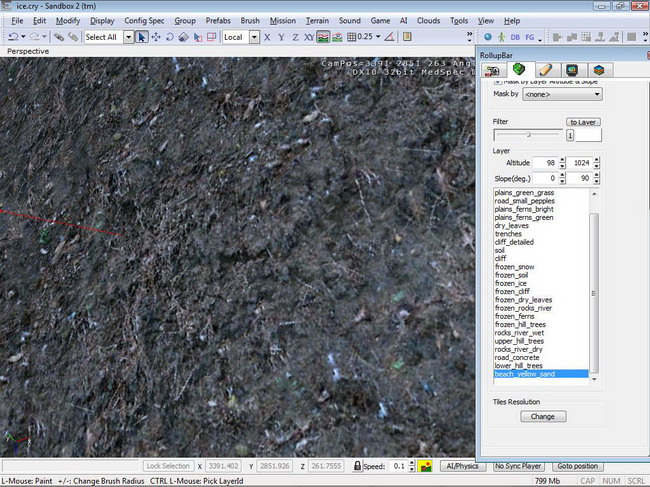Viewport: 650px width, 487px height.
Task: Open the green Terrain tab in RollupBar
Action: (519, 69)
